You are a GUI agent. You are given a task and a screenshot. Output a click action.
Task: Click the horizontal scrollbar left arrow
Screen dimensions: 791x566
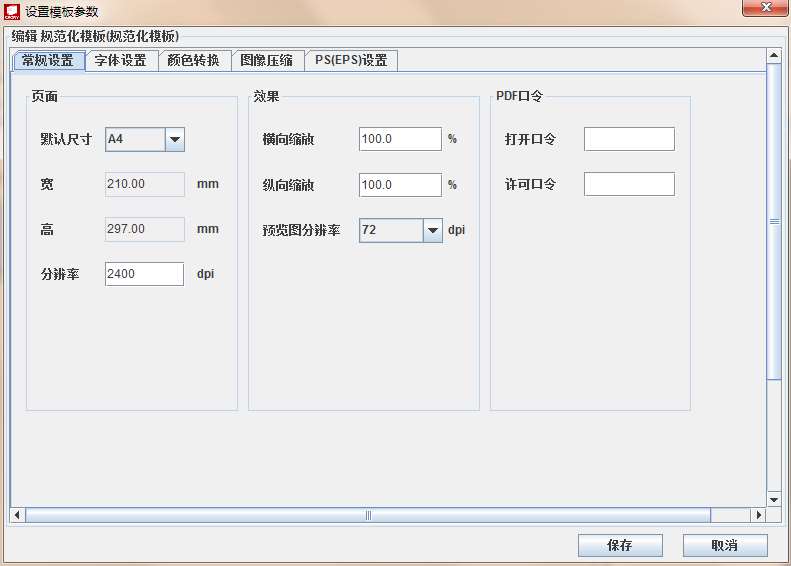pyautogui.click(x=17, y=515)
